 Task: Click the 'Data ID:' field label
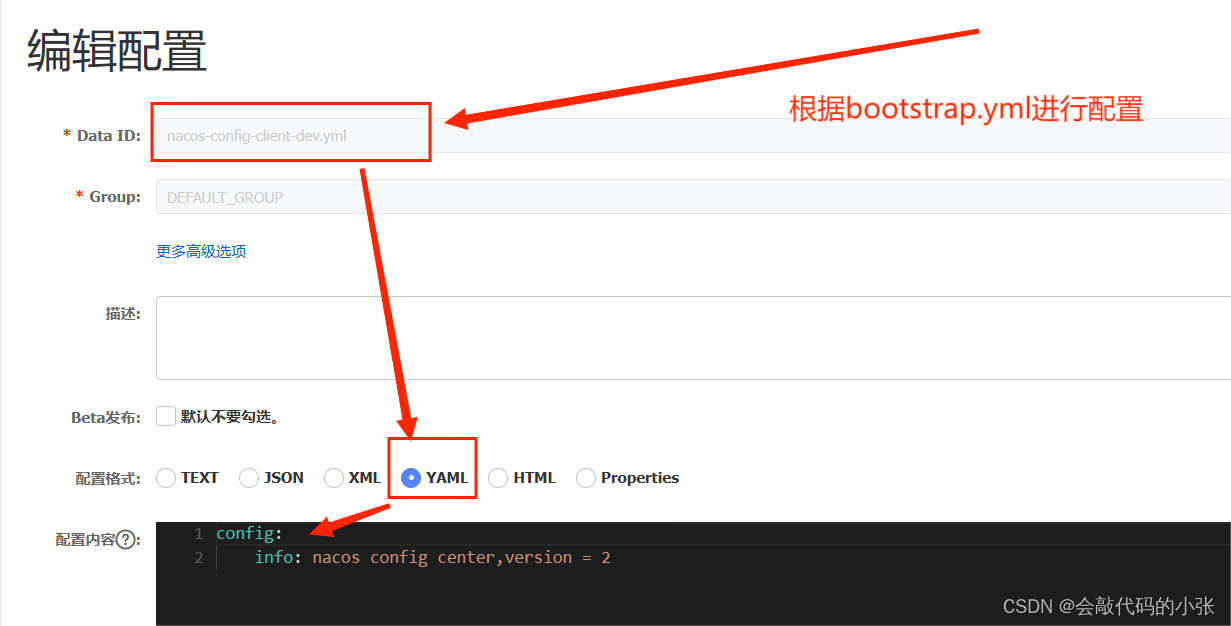pos(109,135)
